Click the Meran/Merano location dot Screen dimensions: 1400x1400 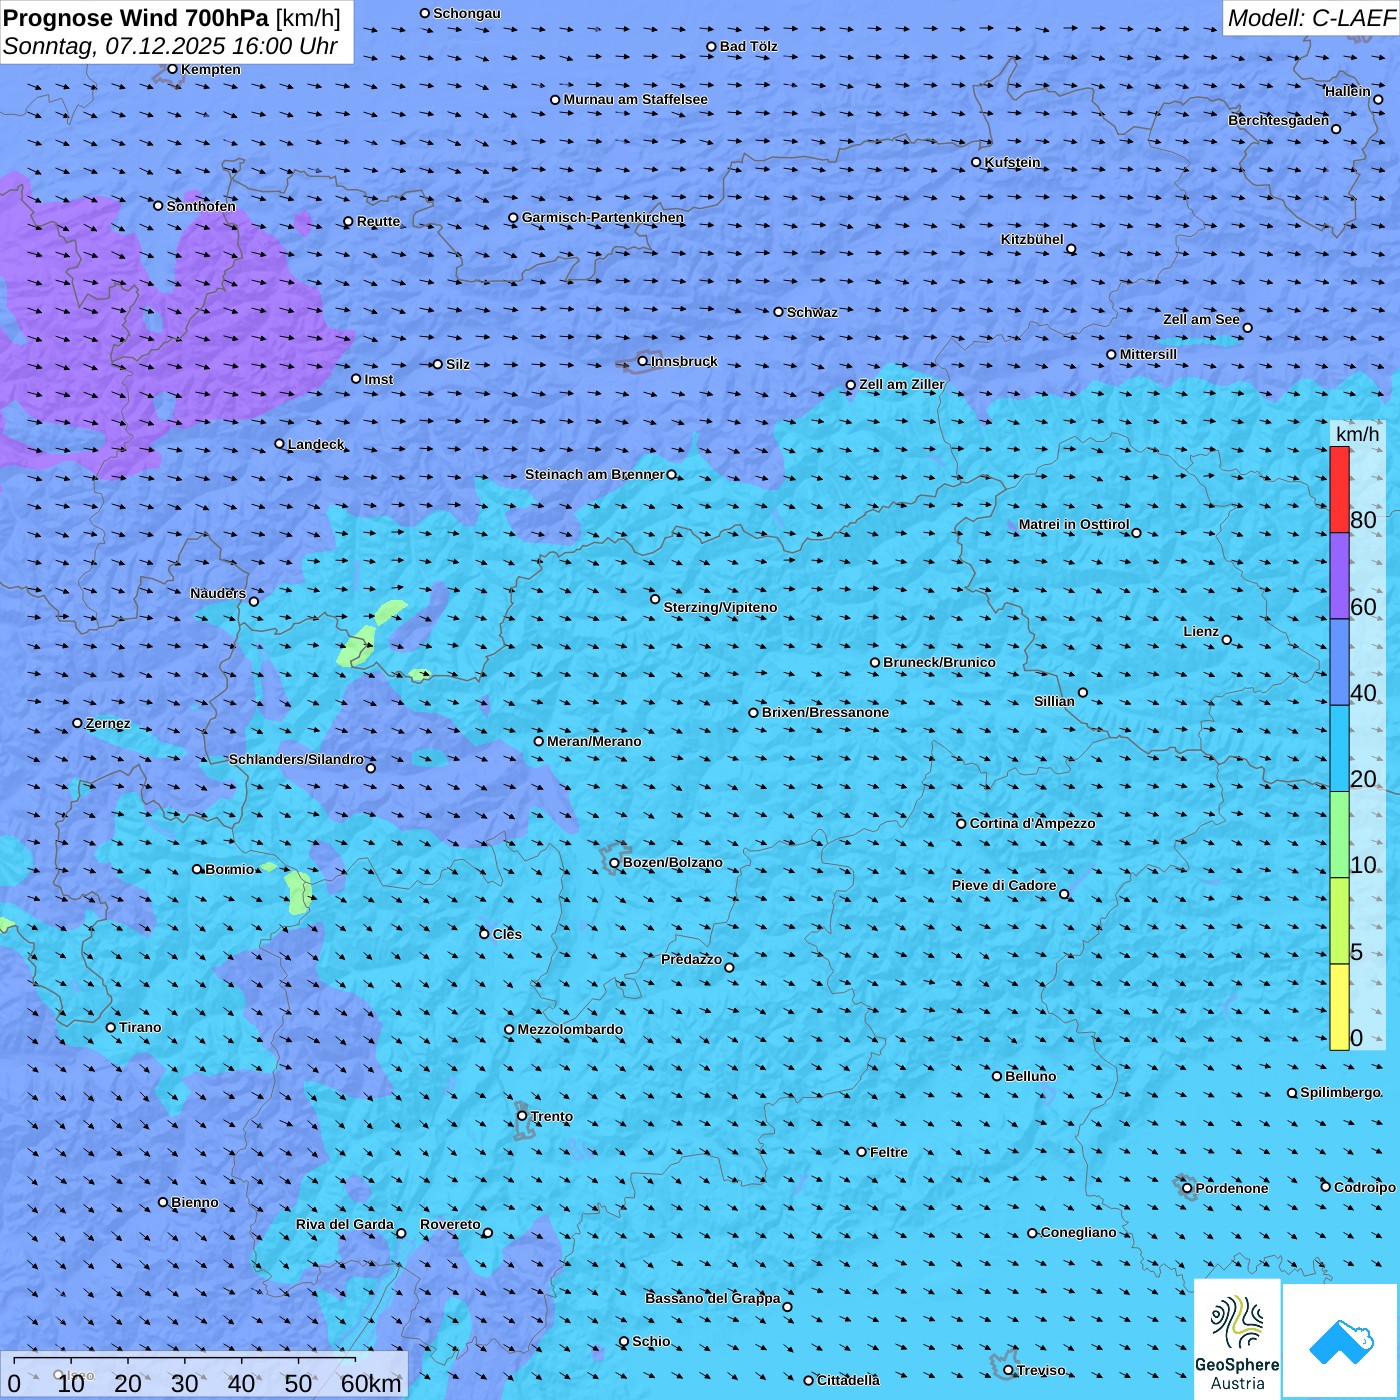pos(539,741)
